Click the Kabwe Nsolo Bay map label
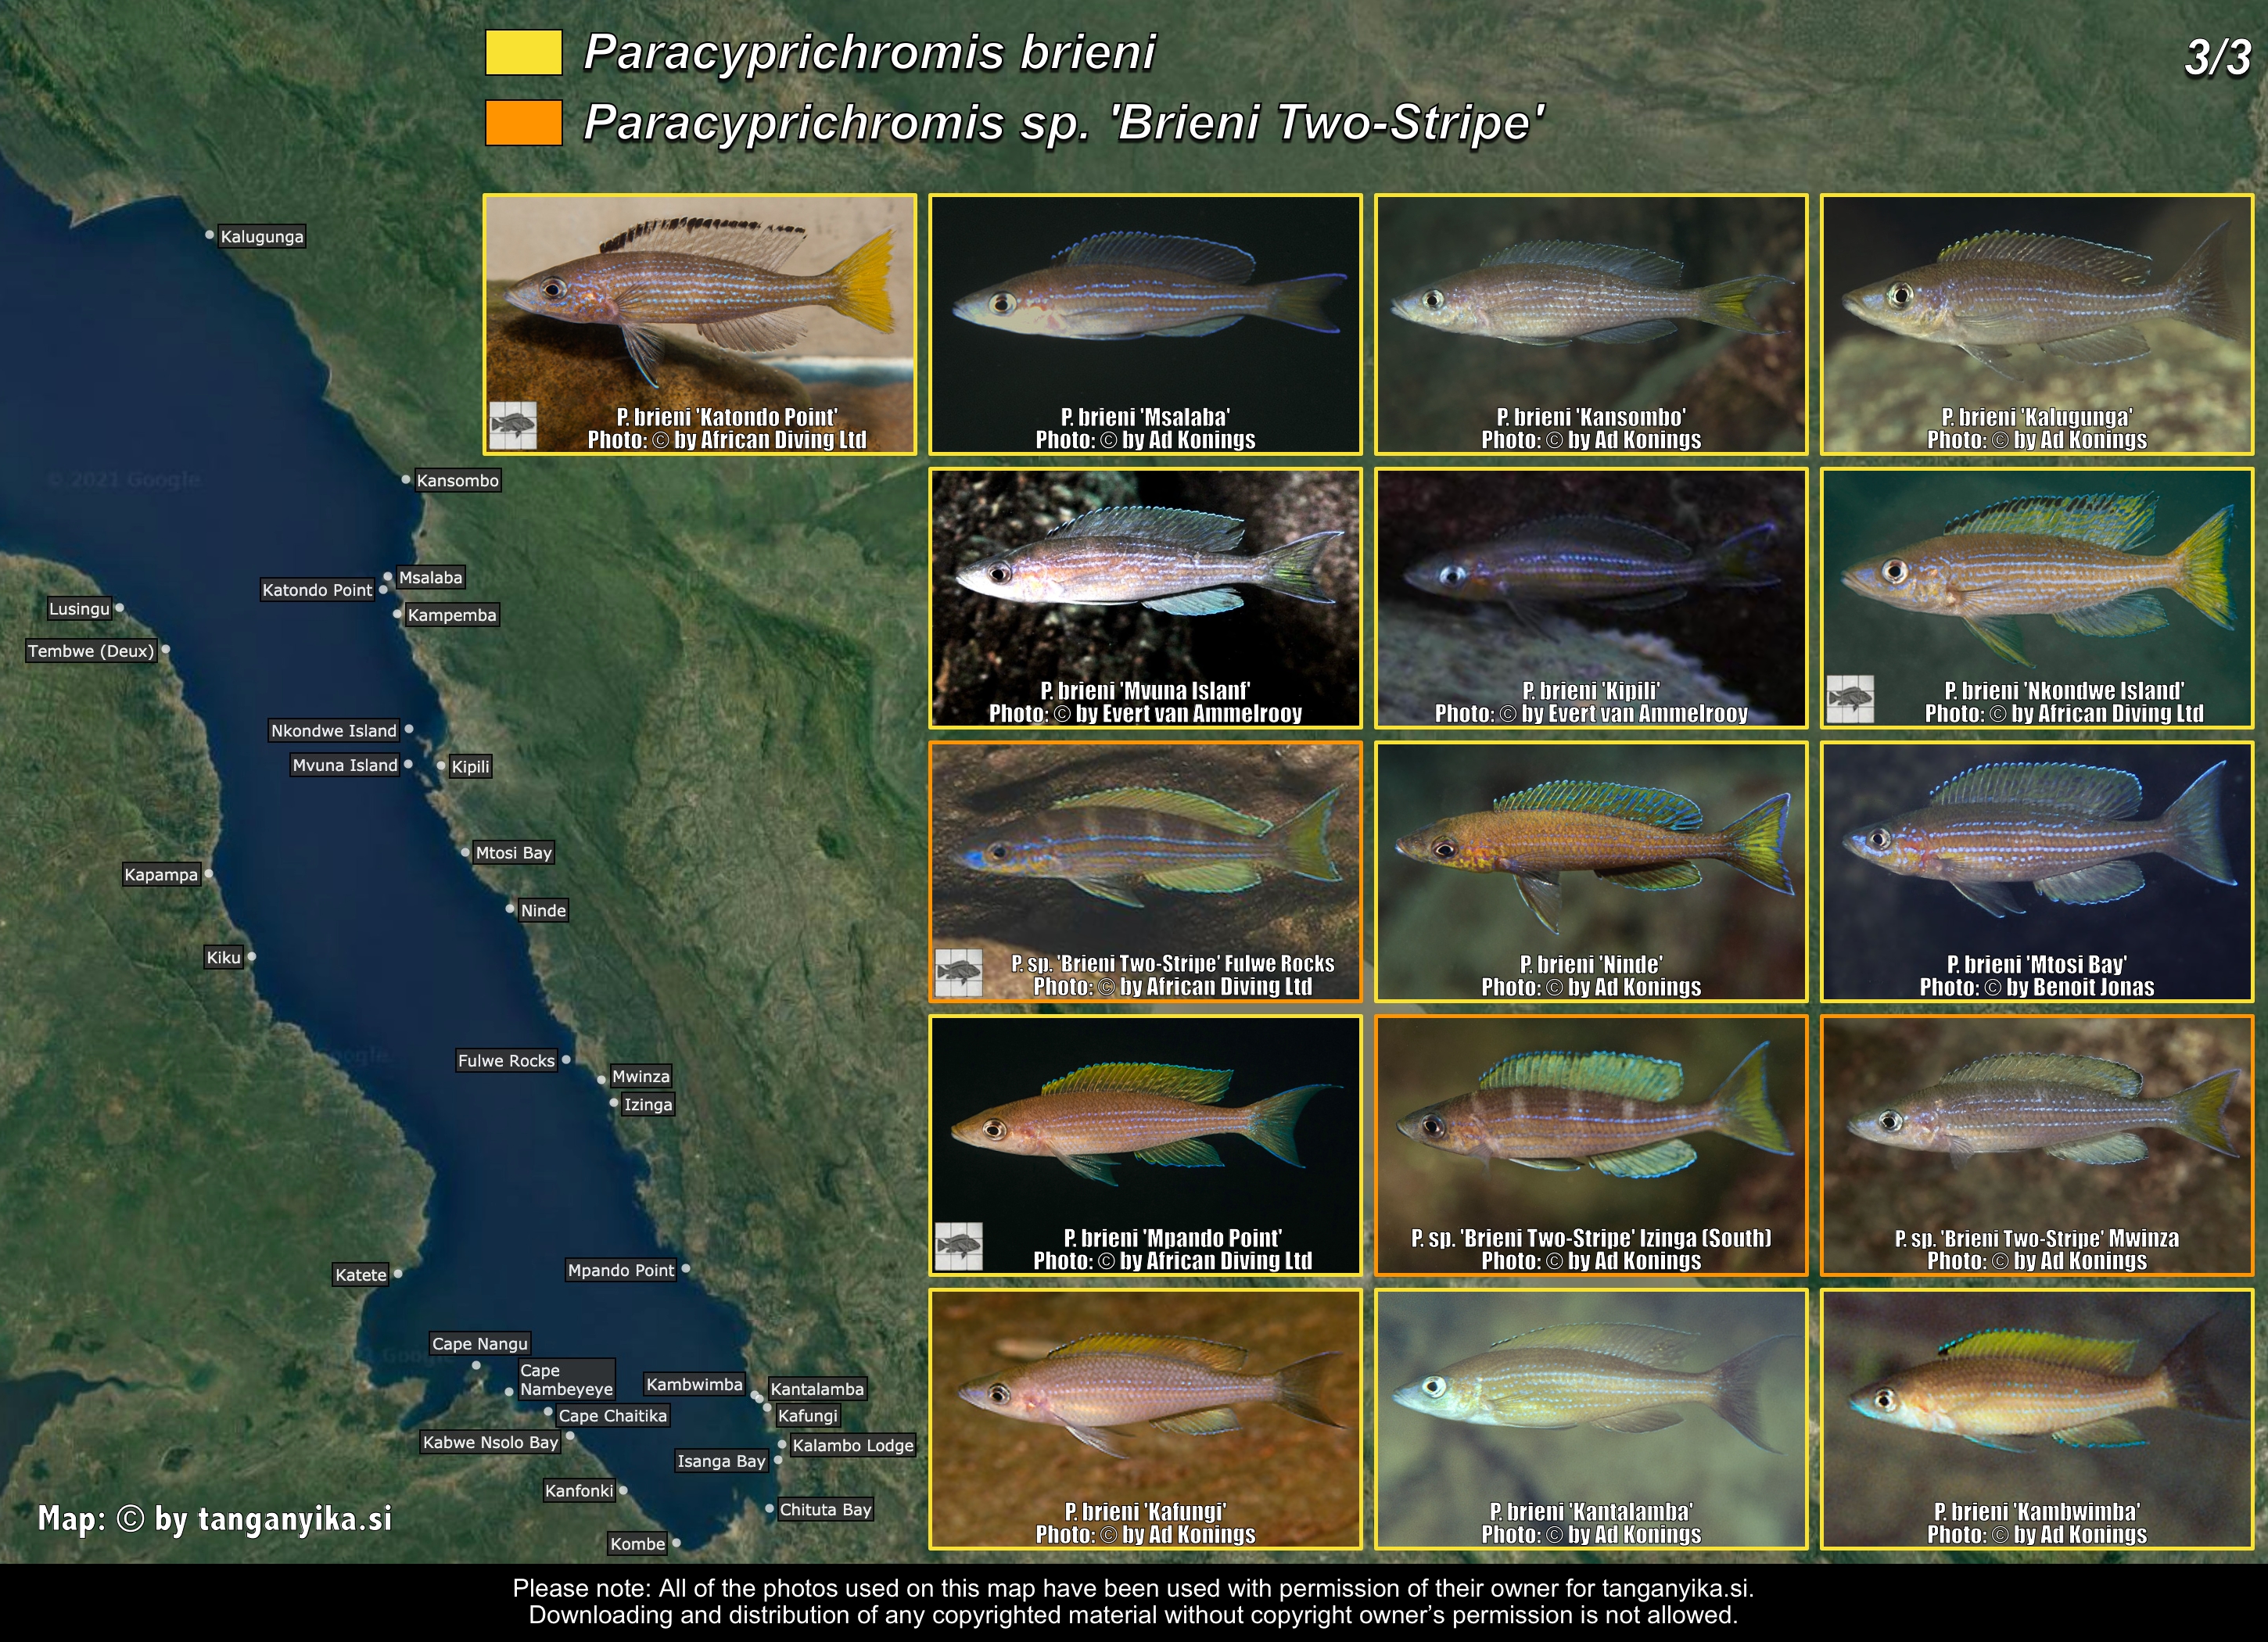2268x1642 pixels. click(x=490, y=1442)
